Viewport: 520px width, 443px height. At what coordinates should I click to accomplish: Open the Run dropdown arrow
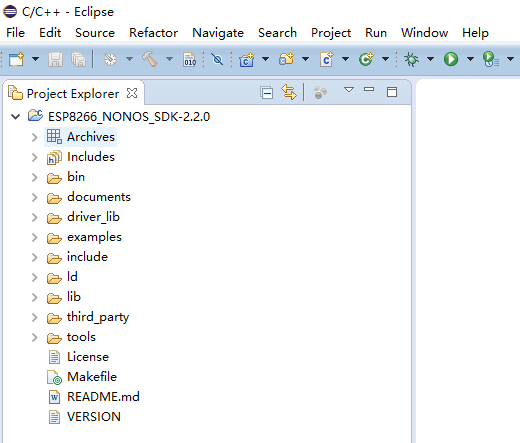[470, 59]
